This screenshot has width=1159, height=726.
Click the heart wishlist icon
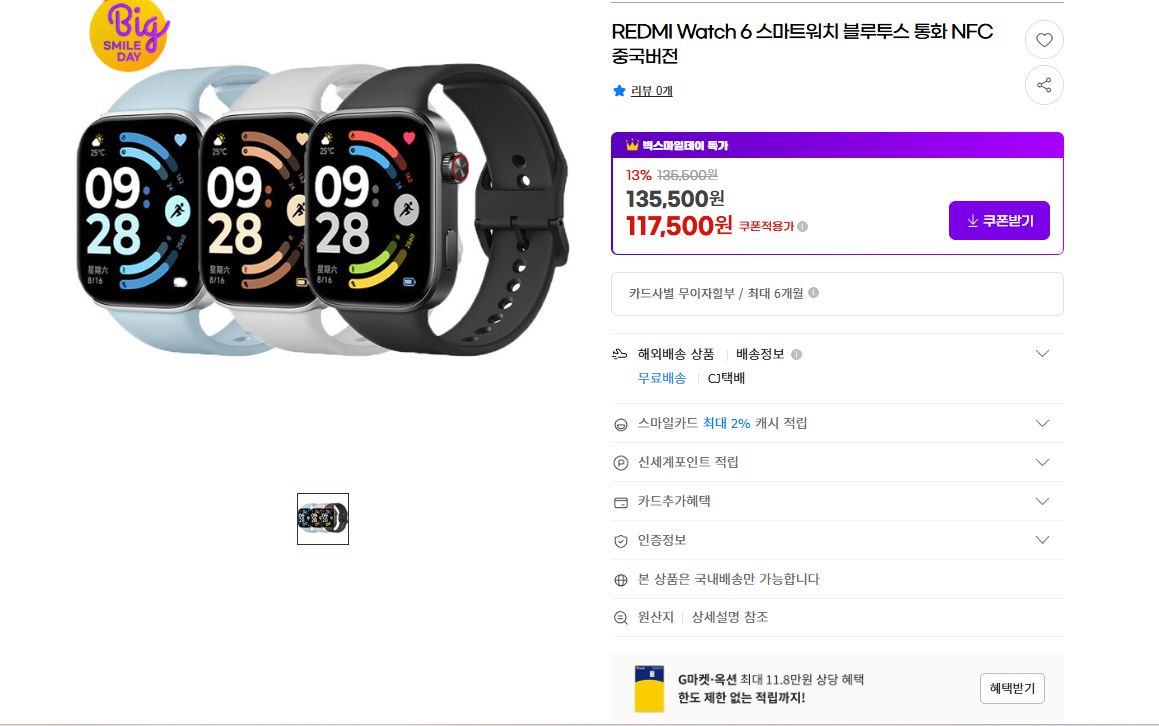[x=1044, y=40]
